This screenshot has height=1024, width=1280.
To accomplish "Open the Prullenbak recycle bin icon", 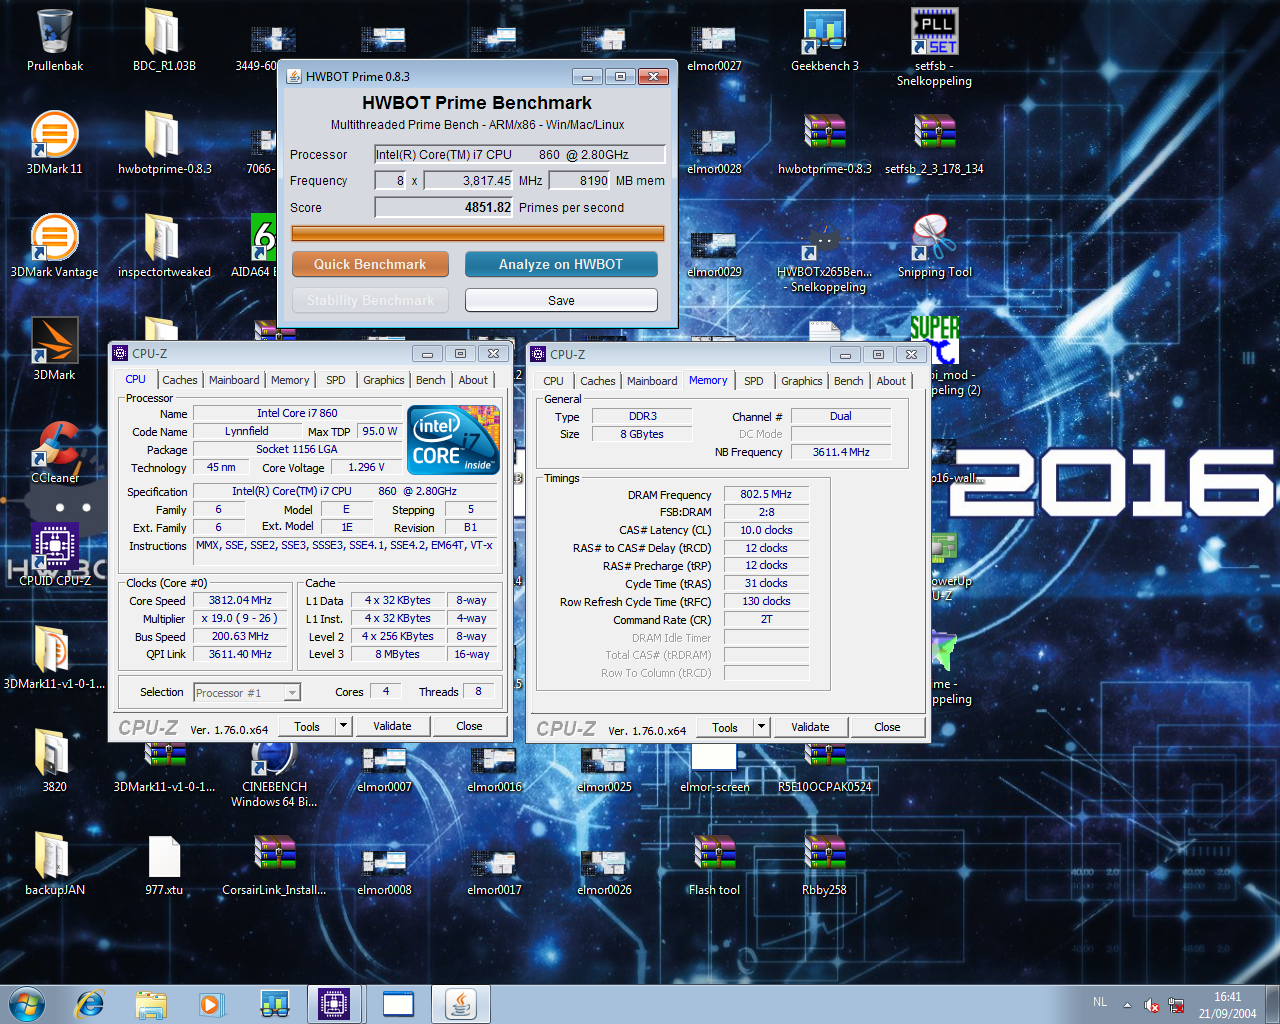I will pos(55,40).
